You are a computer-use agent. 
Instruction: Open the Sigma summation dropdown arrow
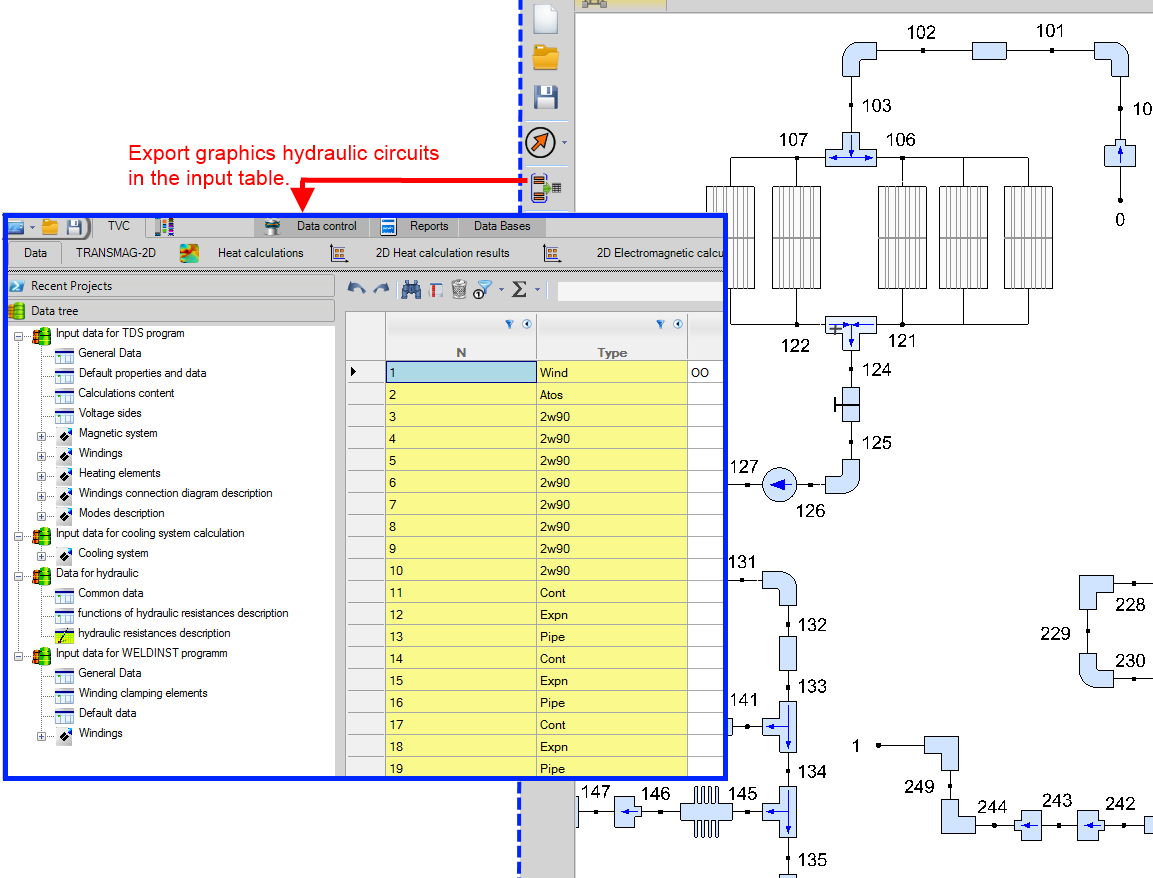[x=537, y=290]
